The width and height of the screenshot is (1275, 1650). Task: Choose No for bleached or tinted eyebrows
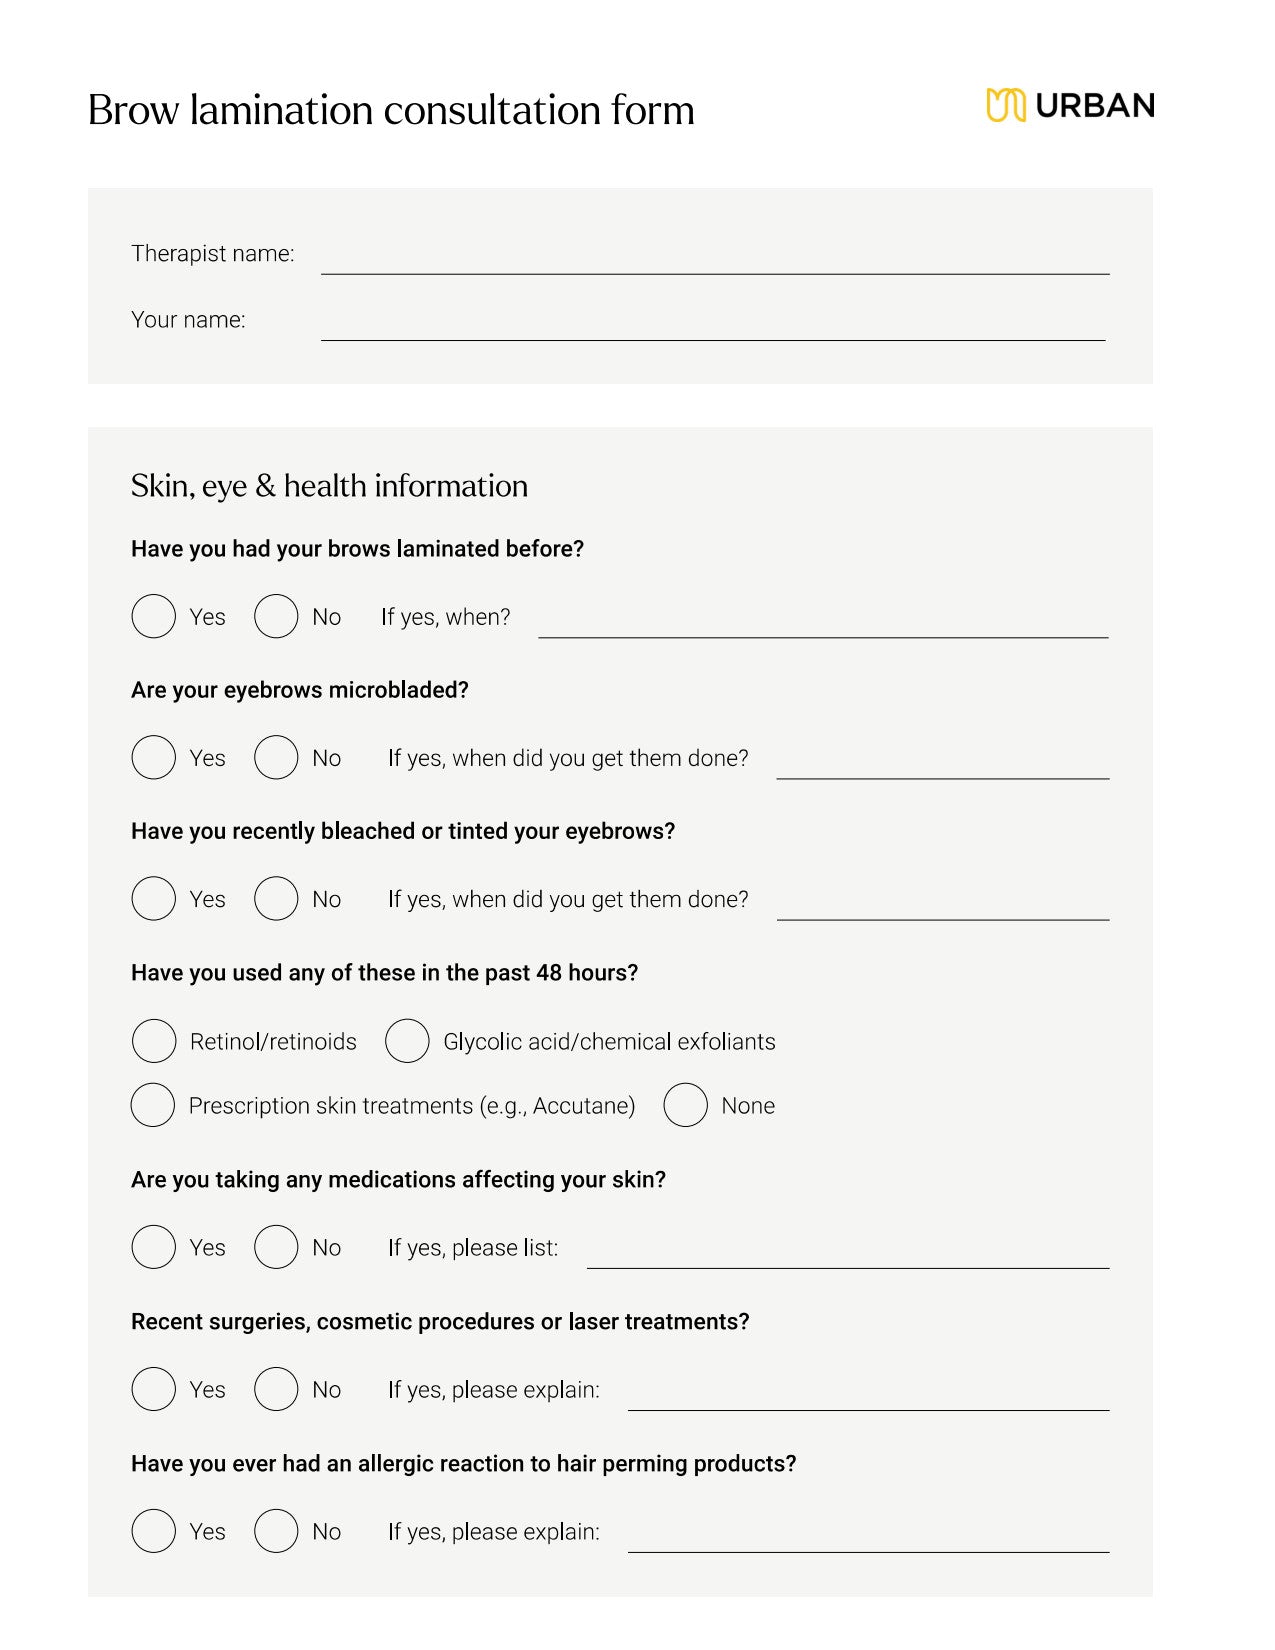pyautogui.click(x=276, y=898)
